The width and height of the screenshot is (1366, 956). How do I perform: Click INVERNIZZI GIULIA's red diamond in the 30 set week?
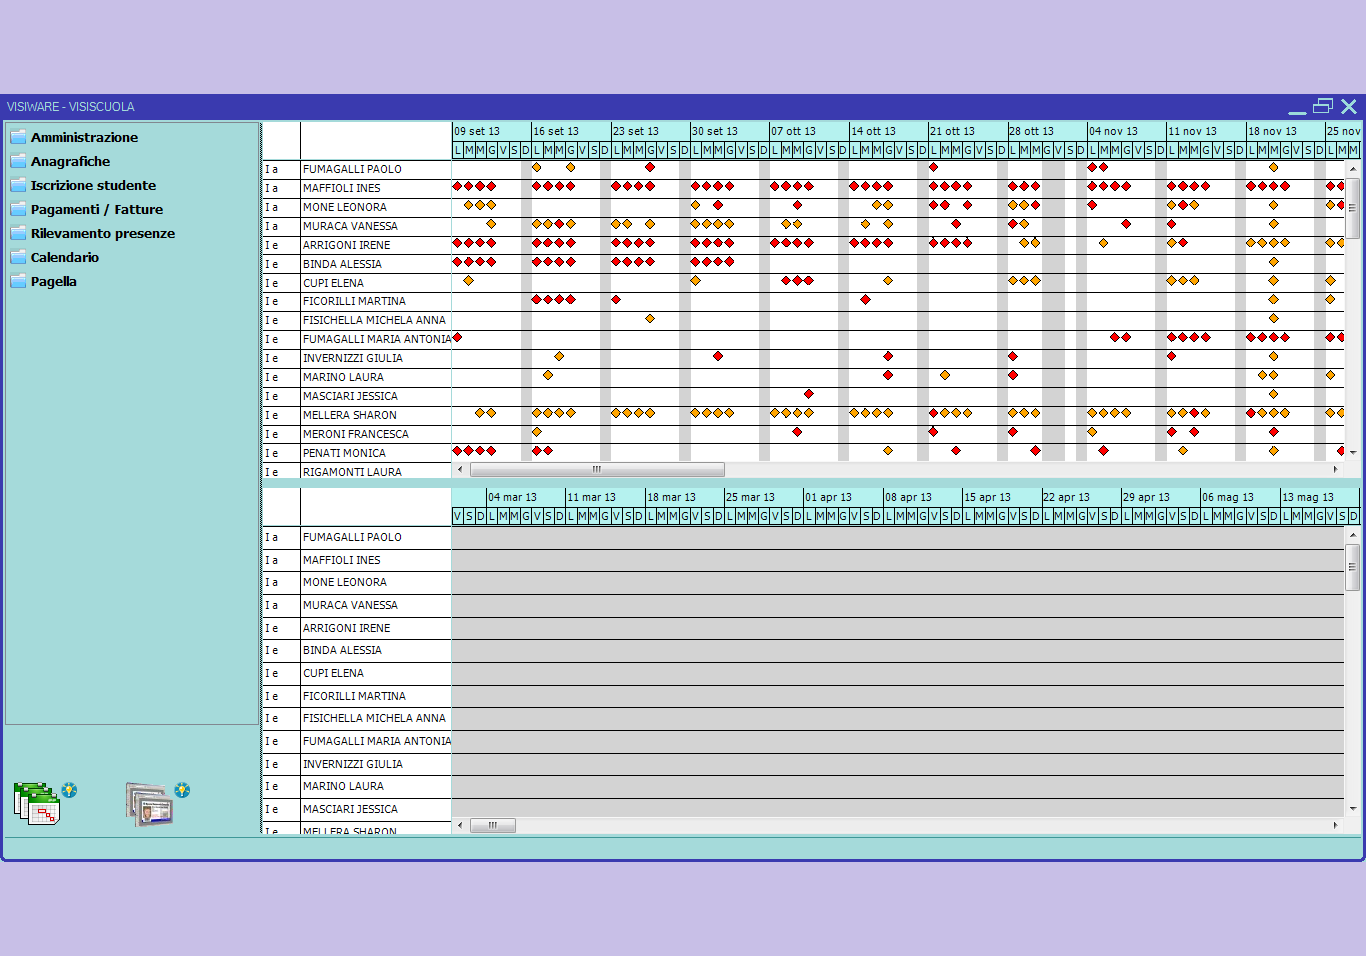pyautogui.click(x=718, y=356)
